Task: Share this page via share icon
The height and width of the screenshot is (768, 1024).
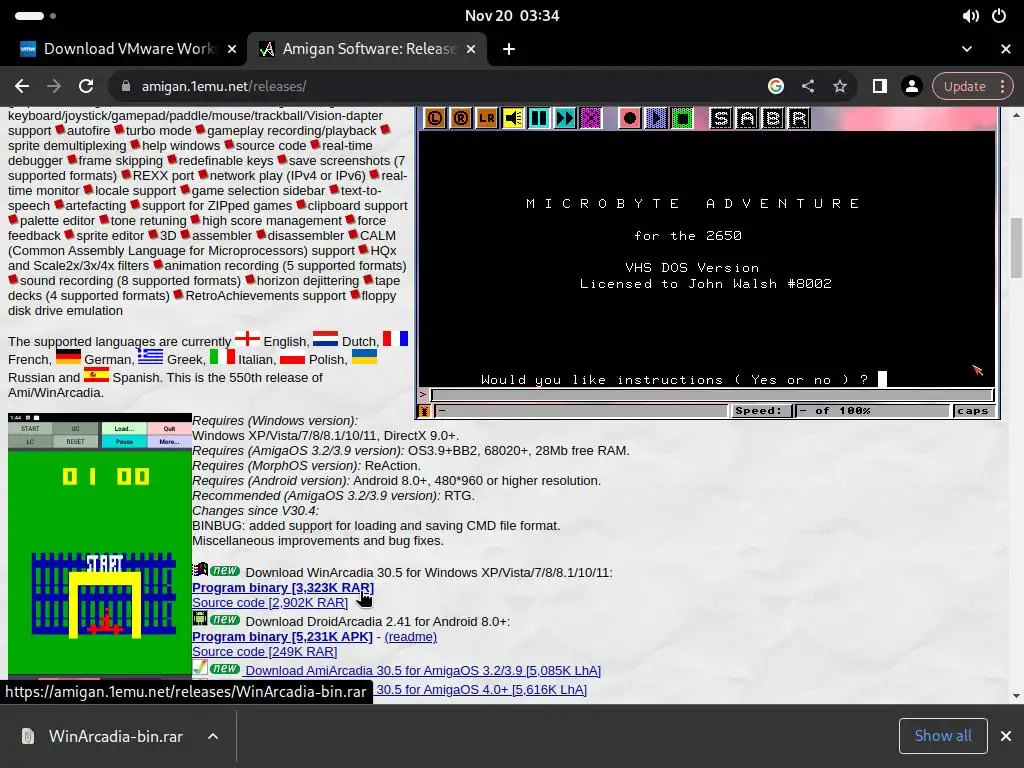Action: click(808, 86)
